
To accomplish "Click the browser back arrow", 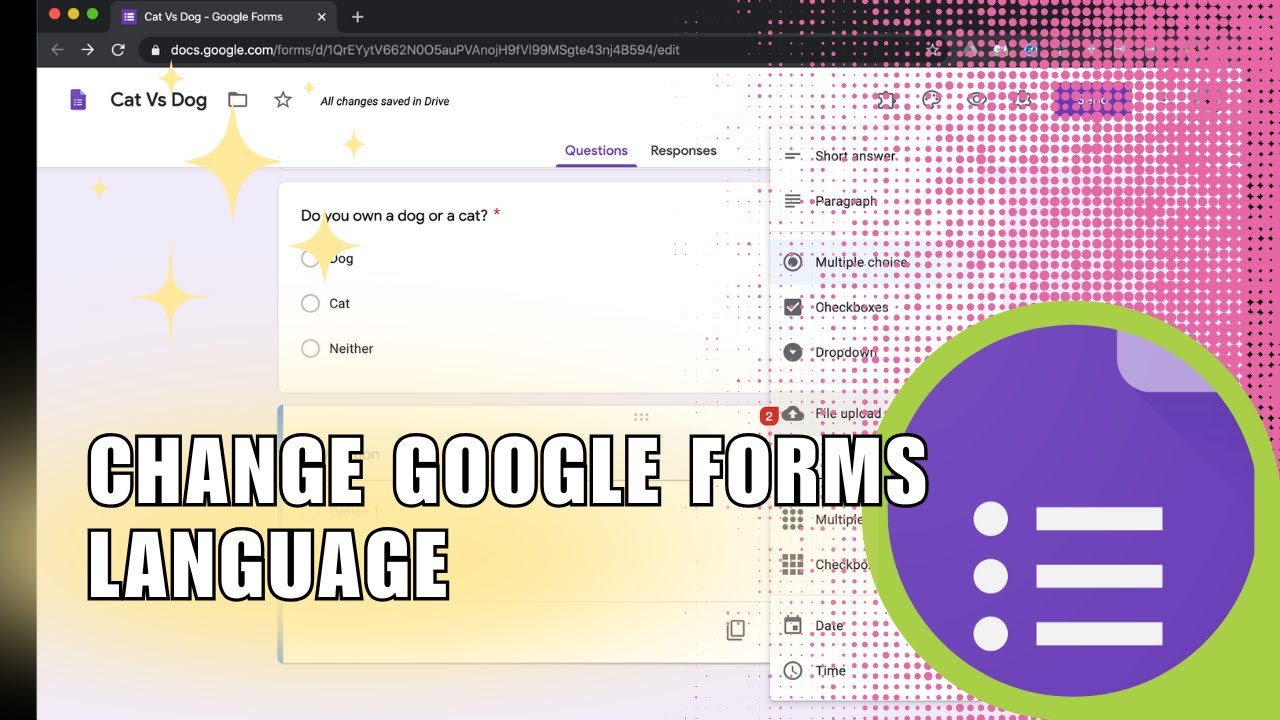I will coord(57,49).
